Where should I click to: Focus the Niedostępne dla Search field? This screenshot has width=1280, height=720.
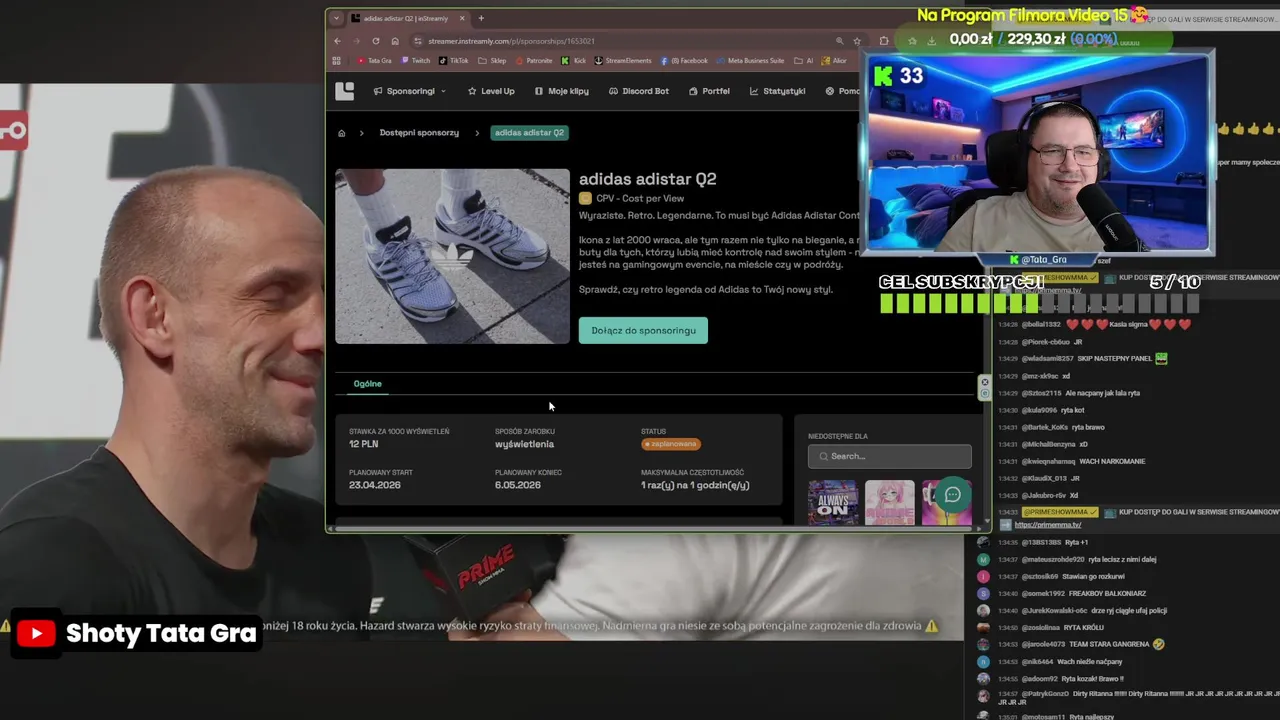pos(890,456)
